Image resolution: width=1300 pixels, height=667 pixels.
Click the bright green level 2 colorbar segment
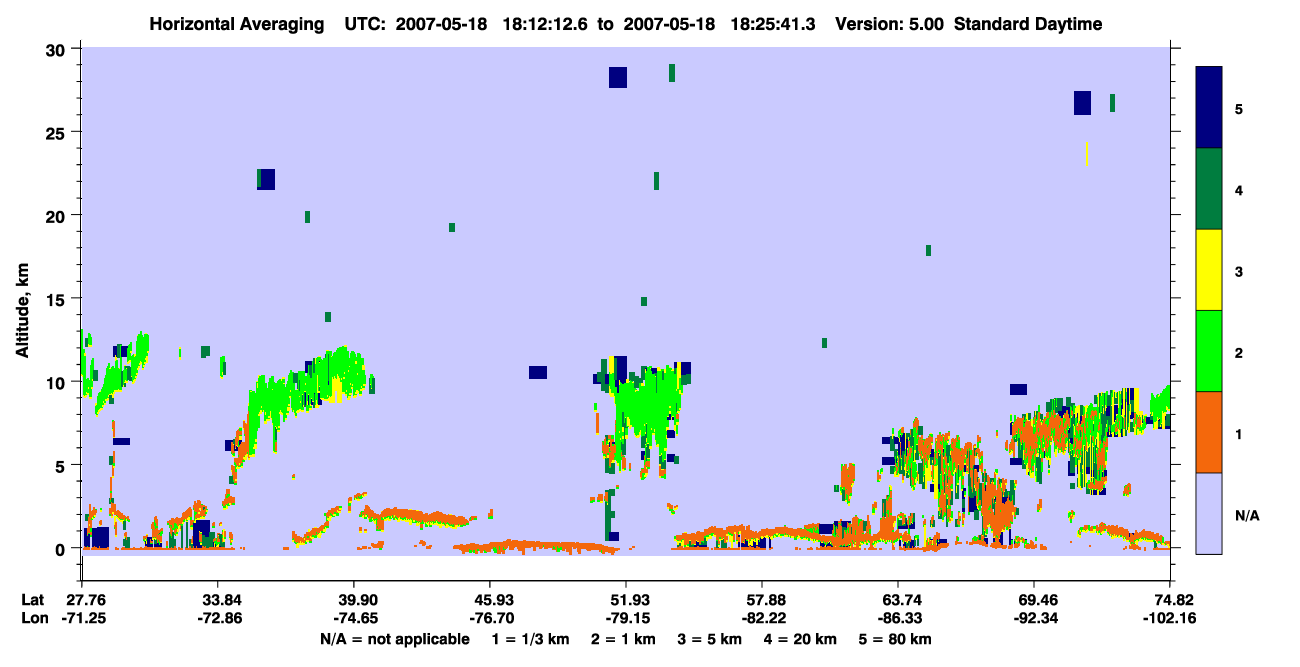(1209, 351)
